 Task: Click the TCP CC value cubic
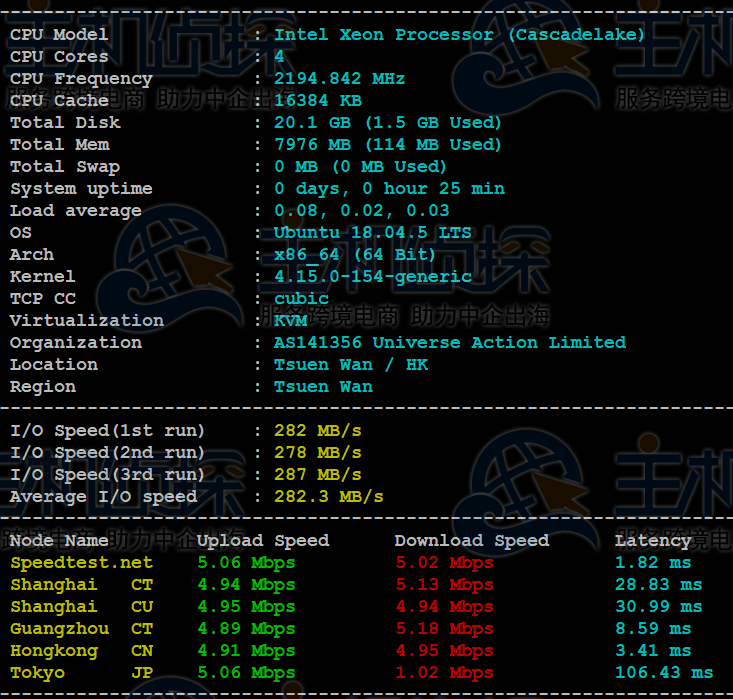pos(301,299)
